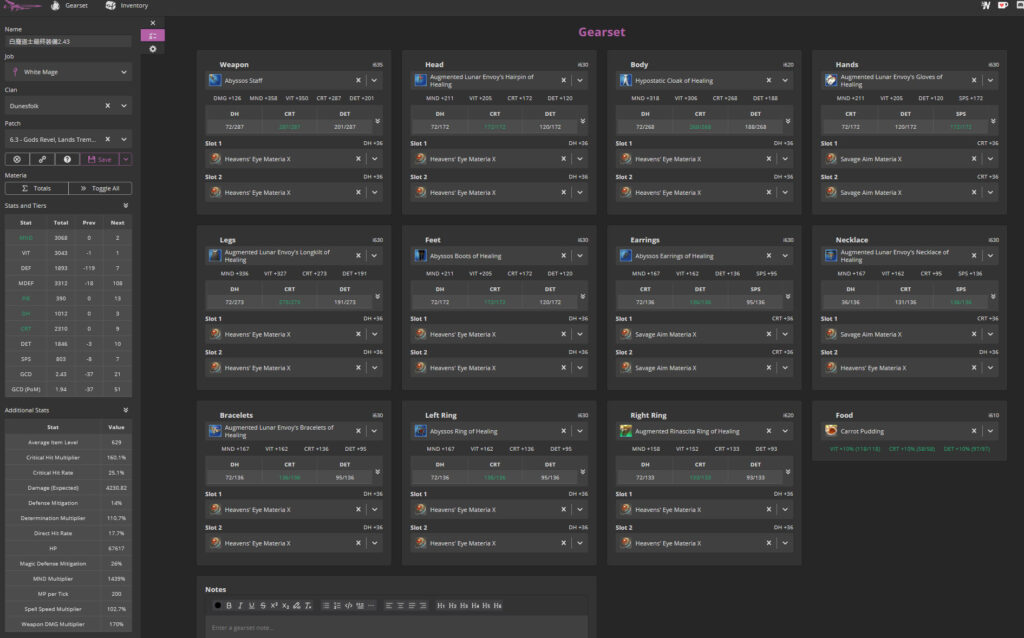Toggle the Totals materia view
1024x638 pixels.
pos(36,188)
